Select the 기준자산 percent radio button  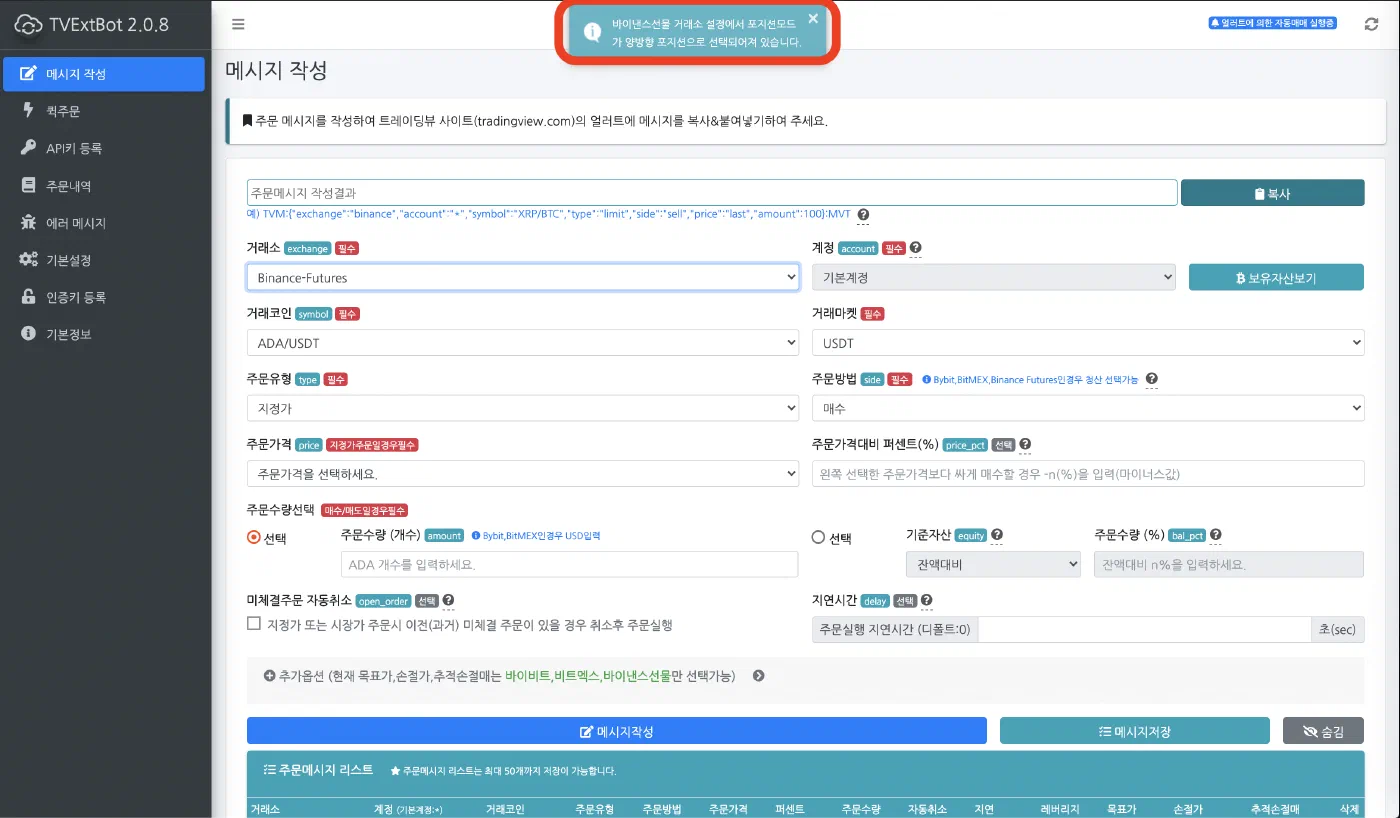(x=819, y=537)
